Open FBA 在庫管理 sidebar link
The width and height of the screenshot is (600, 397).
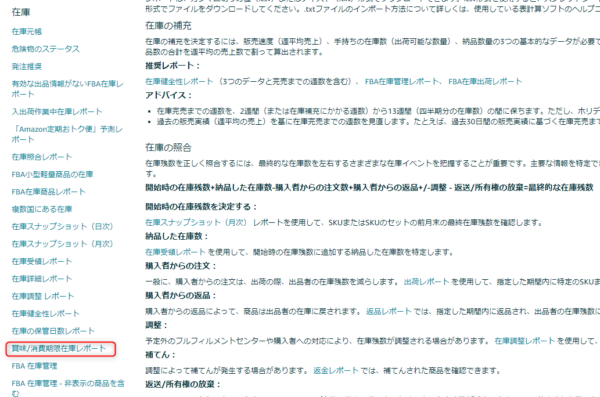point(34,366)
